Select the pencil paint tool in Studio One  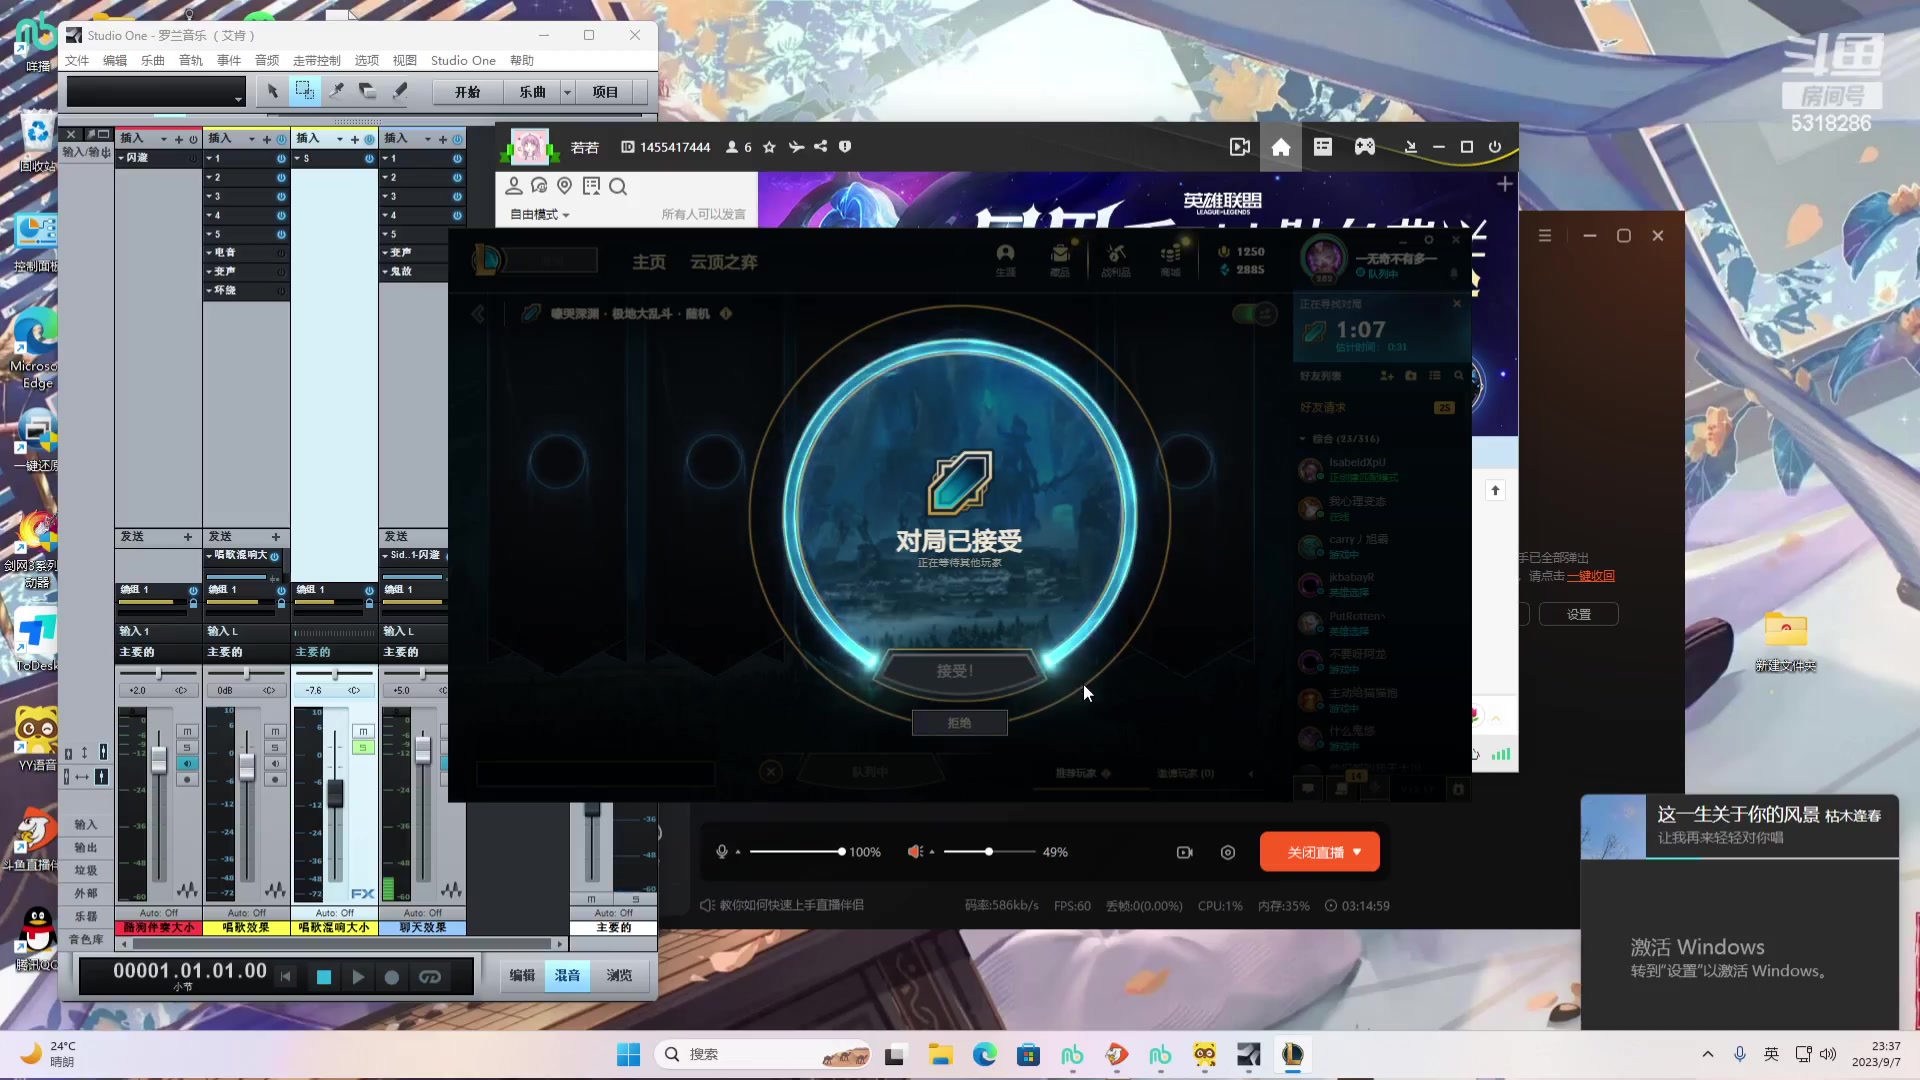399,91
